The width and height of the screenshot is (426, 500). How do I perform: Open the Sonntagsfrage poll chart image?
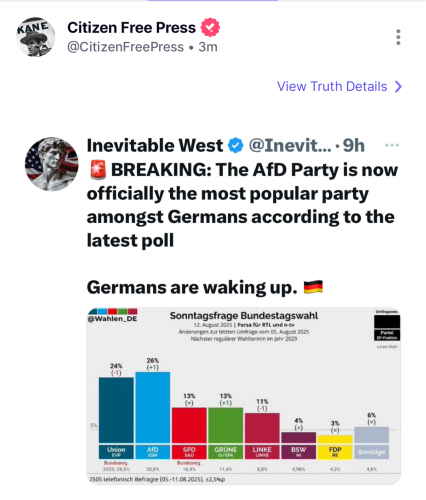click(x=244, y=396)
